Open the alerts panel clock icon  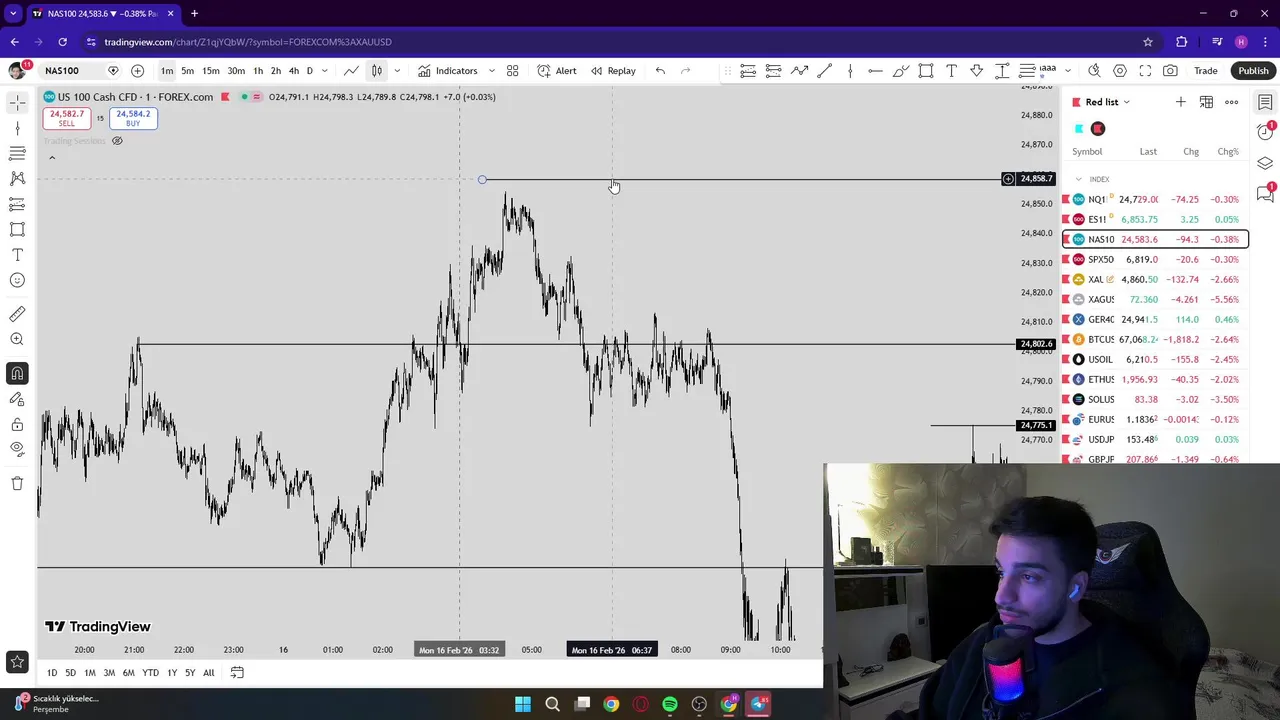(x=1265, y=132)
